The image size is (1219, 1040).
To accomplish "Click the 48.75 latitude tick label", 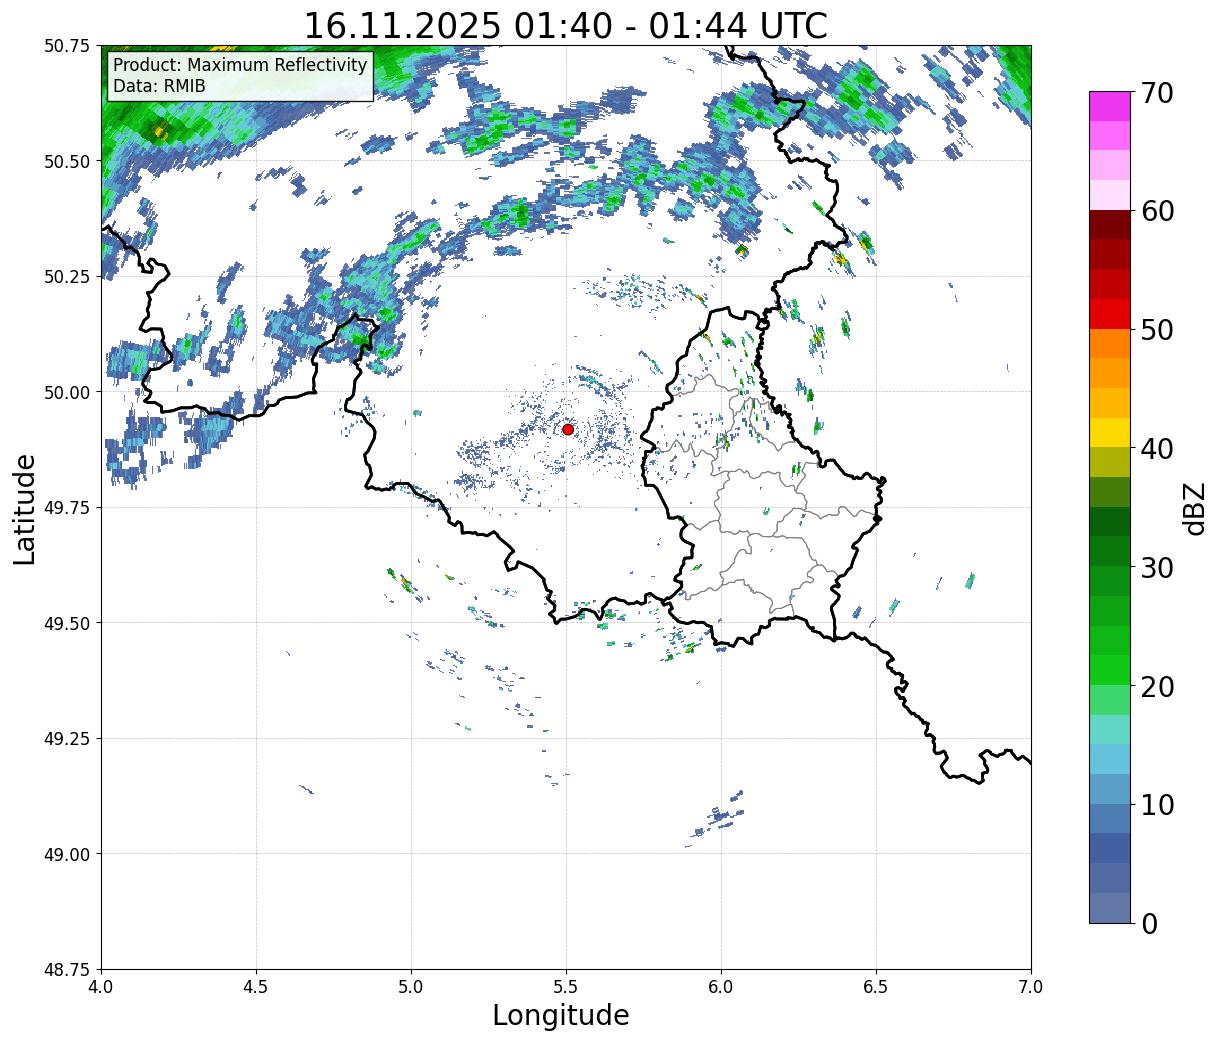I will click(x=67, y=970).
